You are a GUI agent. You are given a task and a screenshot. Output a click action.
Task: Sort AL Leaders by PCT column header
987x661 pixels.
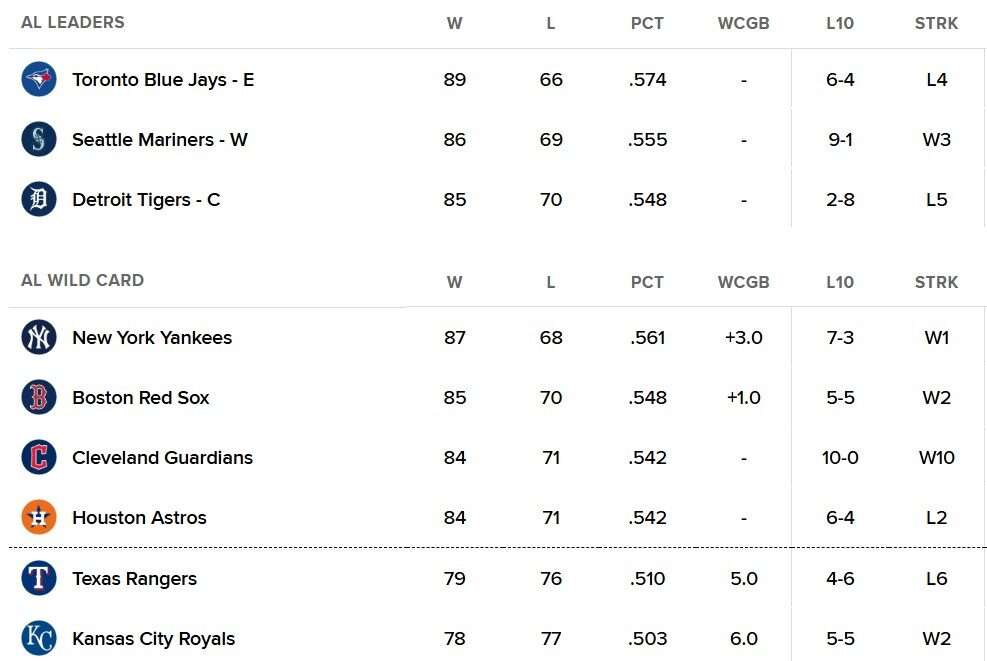coord(647,23)
